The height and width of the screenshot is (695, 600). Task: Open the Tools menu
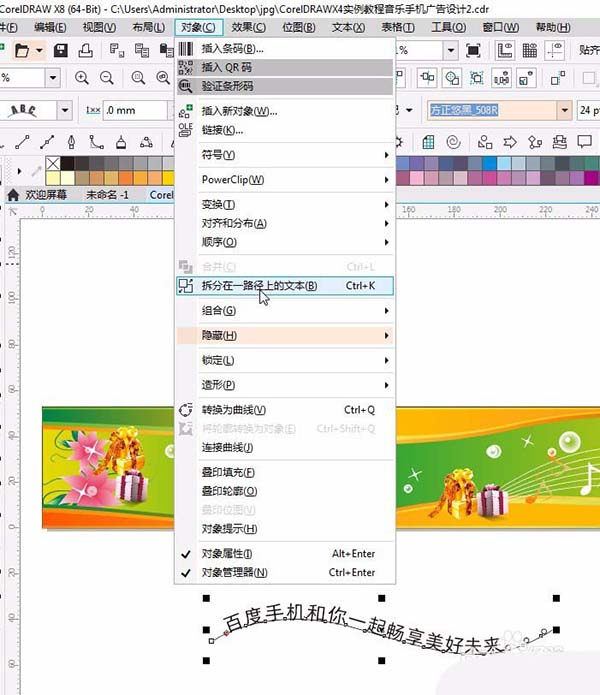pyautogui.click(x=448, y=27)
